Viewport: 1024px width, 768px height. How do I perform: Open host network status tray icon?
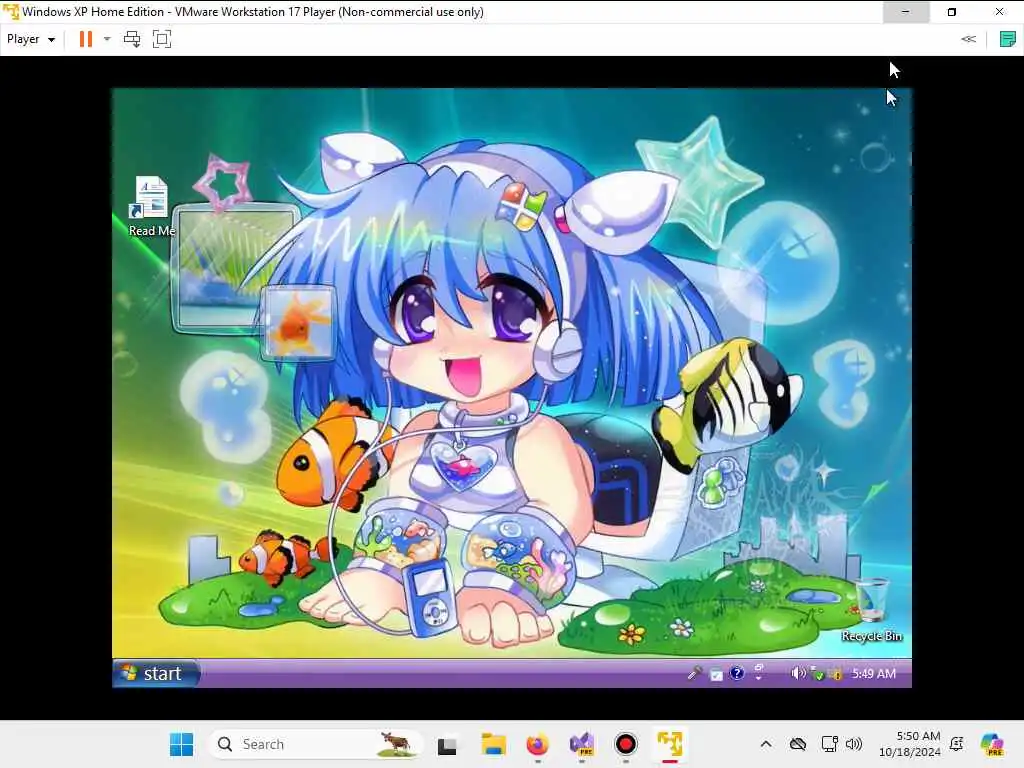pos(829,744)
